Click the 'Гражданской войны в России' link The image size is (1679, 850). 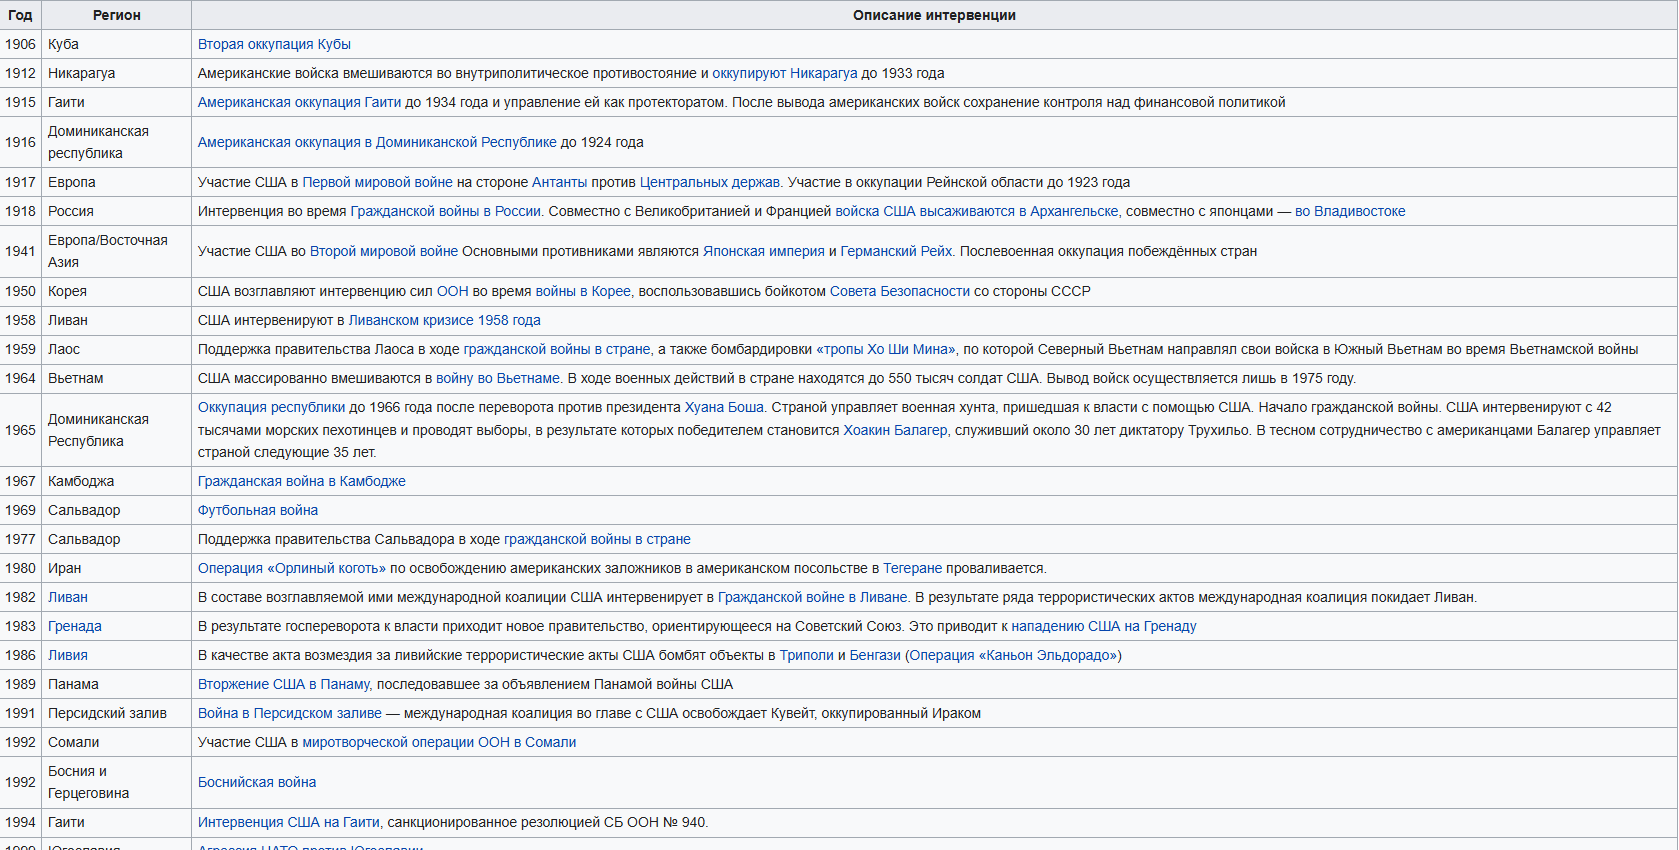pyautogui.click(x=446, y=211)
